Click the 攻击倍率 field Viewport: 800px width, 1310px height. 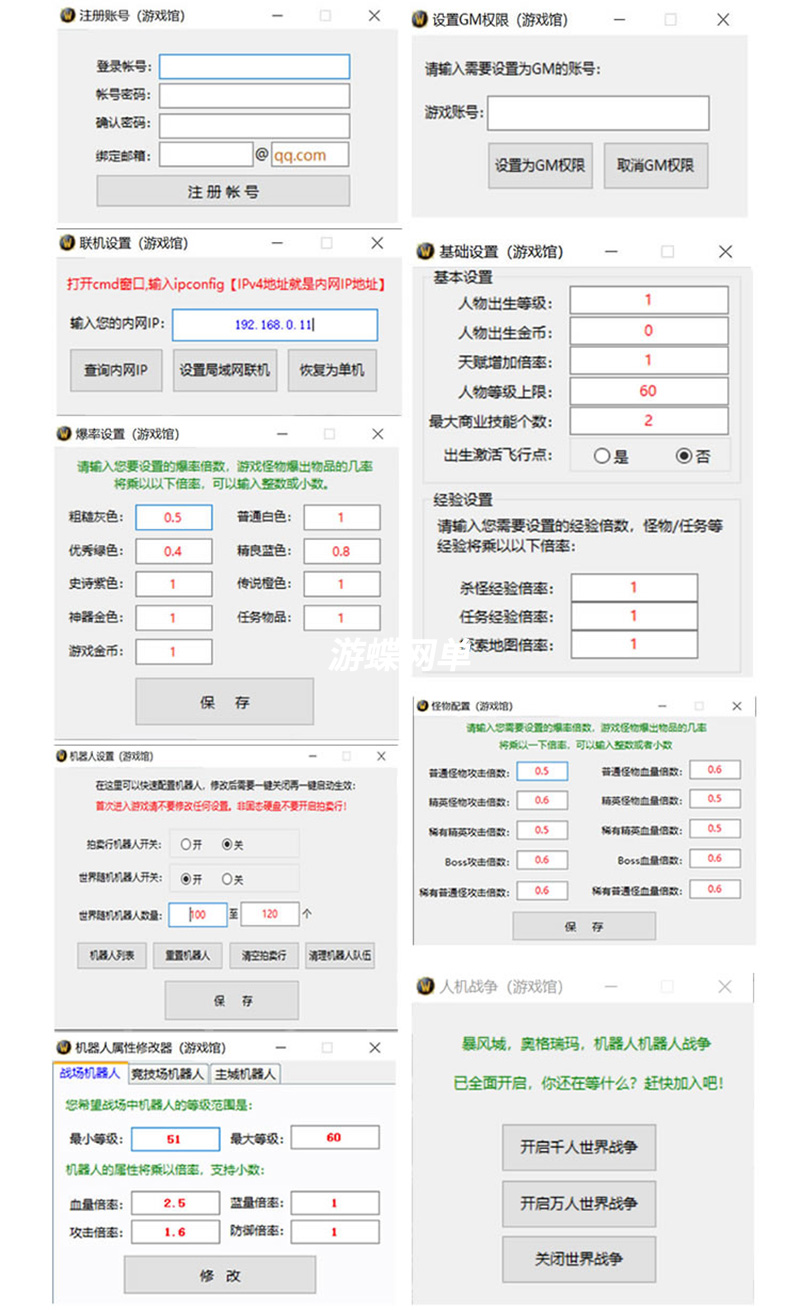click(x=175, y=1232)
